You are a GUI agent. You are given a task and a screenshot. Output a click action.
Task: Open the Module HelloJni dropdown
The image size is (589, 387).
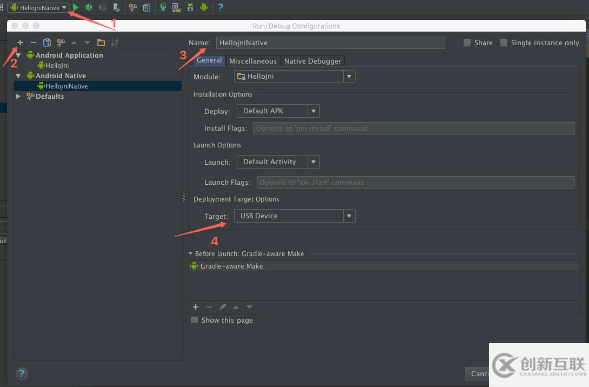coord(294,77)
